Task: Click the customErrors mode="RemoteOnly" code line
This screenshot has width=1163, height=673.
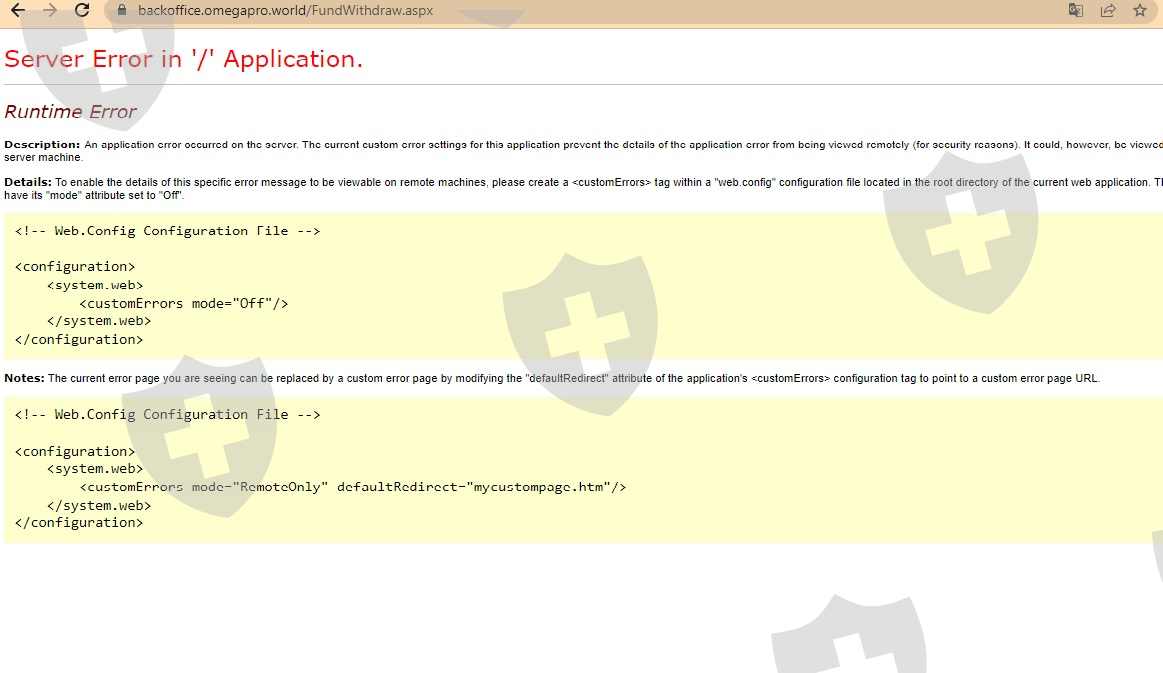Action: point(353,487)
